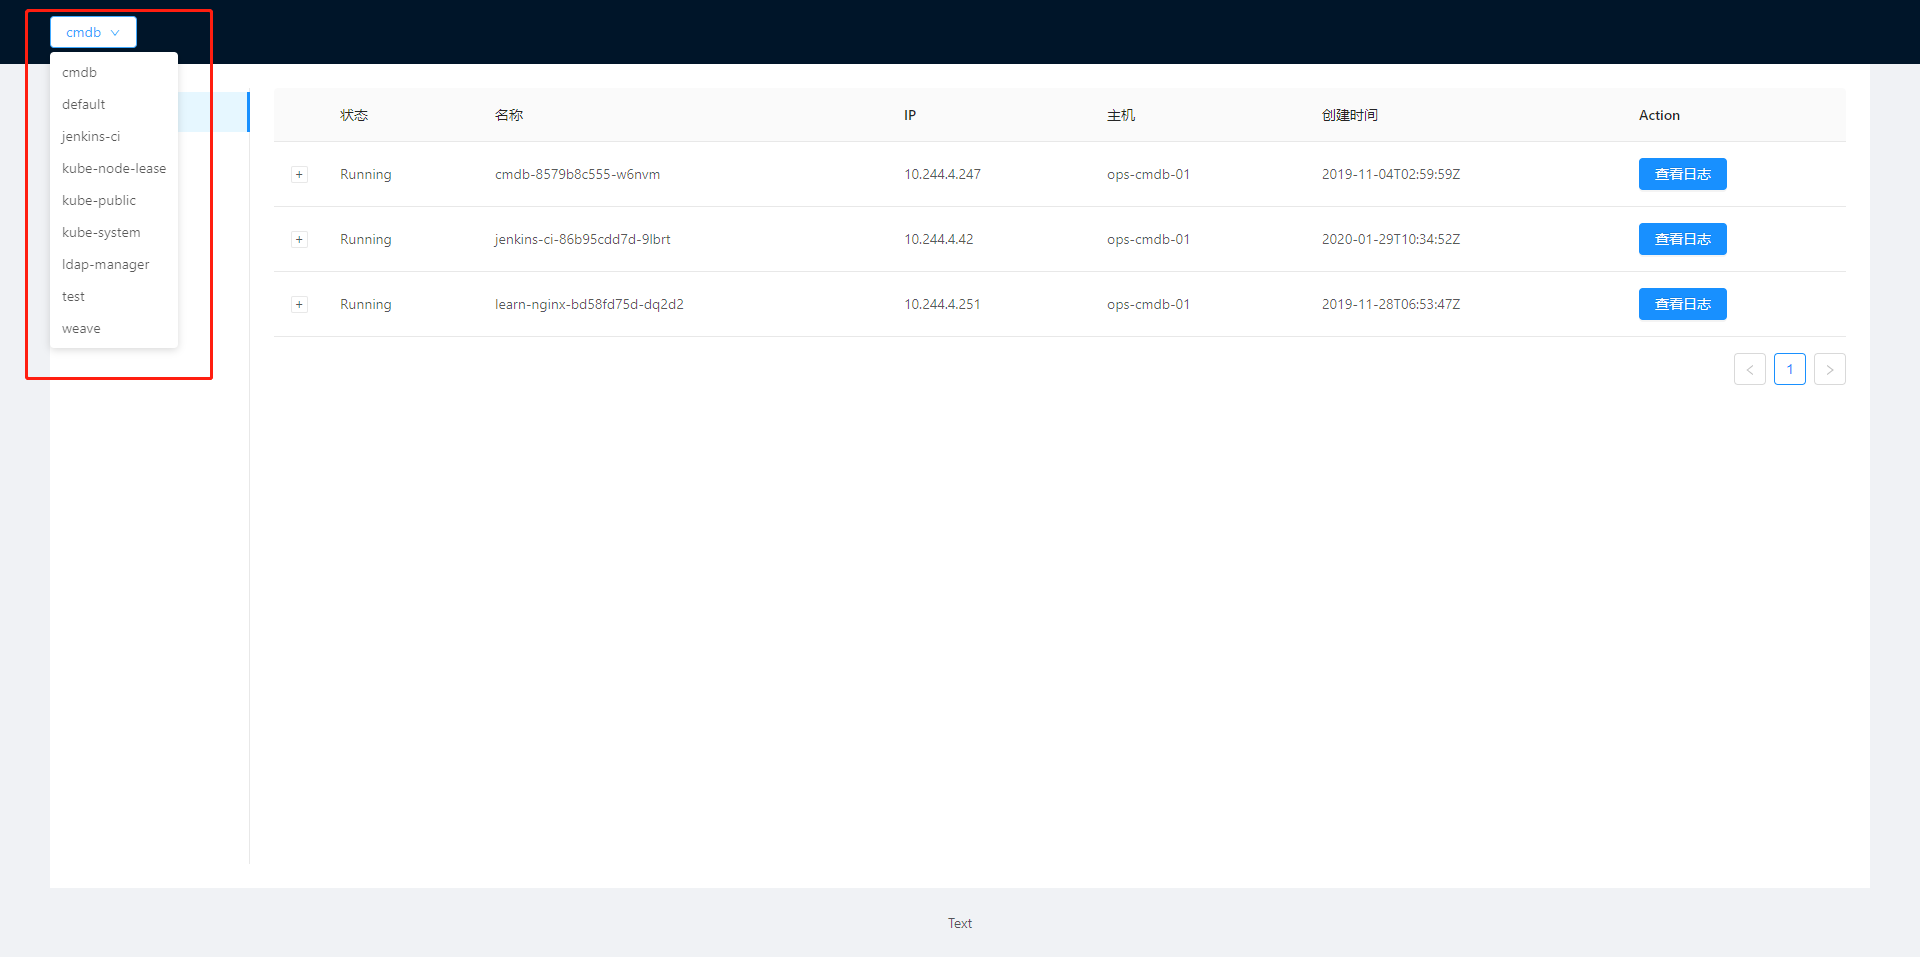Click pod name jenkins-ci-86b95cdd7d-9lbrt
This screenshot has width=1920, height=969.
582,239
